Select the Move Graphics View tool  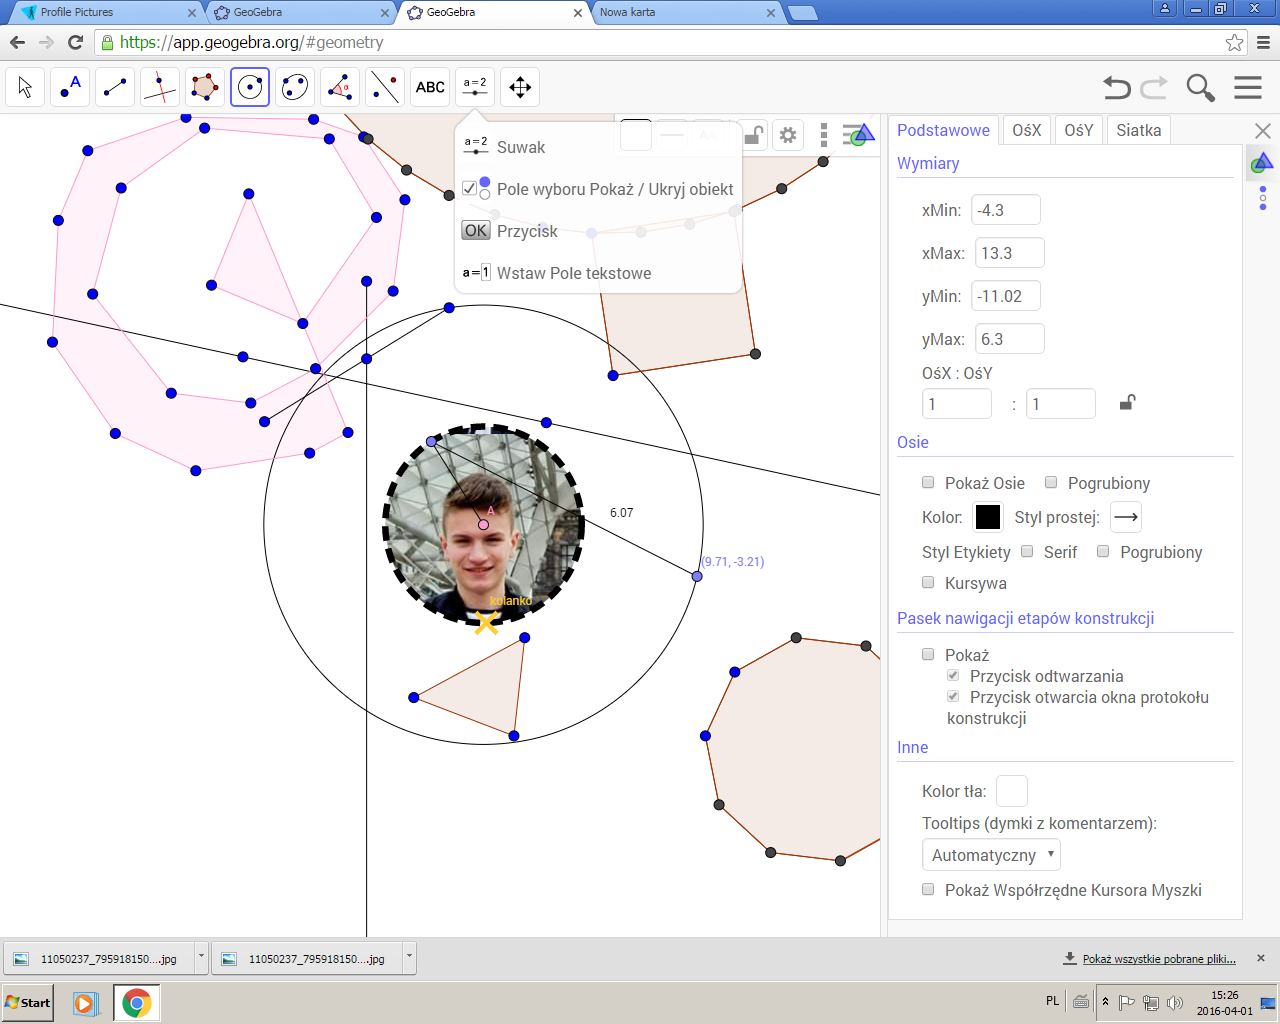(x=520, y=88)
